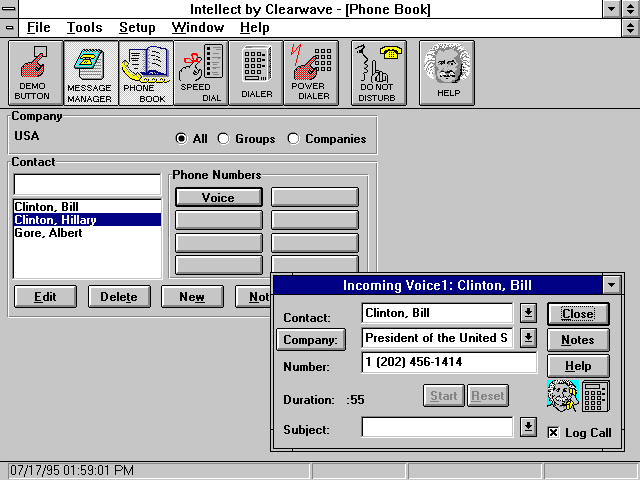Open the Setup menu

[x=137, y=27]
